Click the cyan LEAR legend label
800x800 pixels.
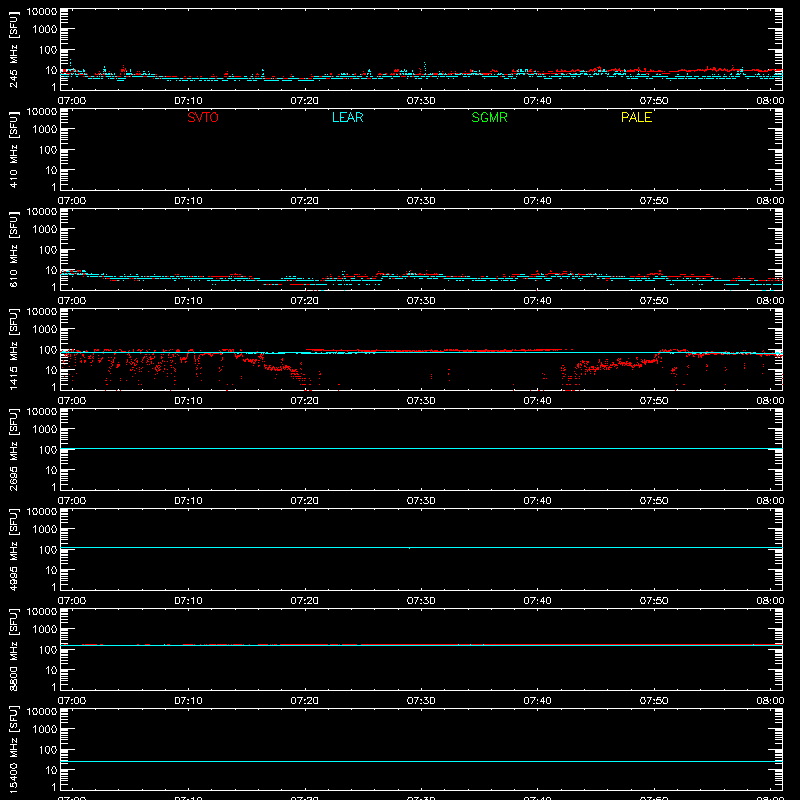(347, 117)
